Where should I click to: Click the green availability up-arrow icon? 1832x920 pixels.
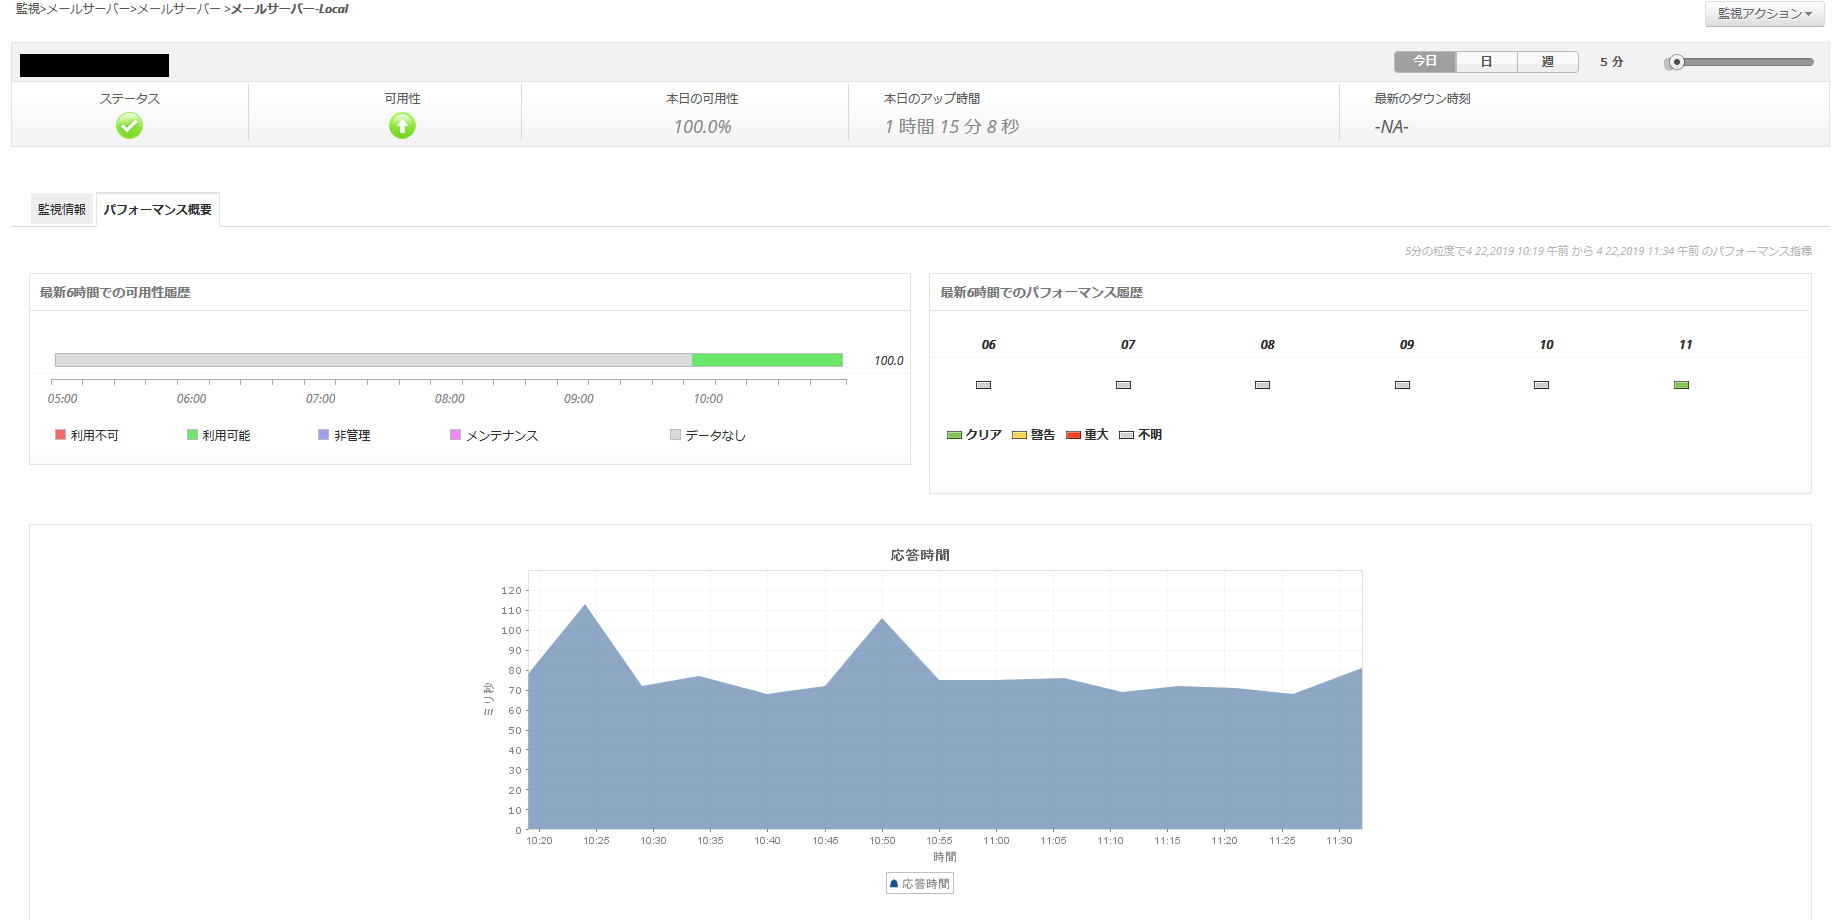pyautogui.click(x=402, y=125)
